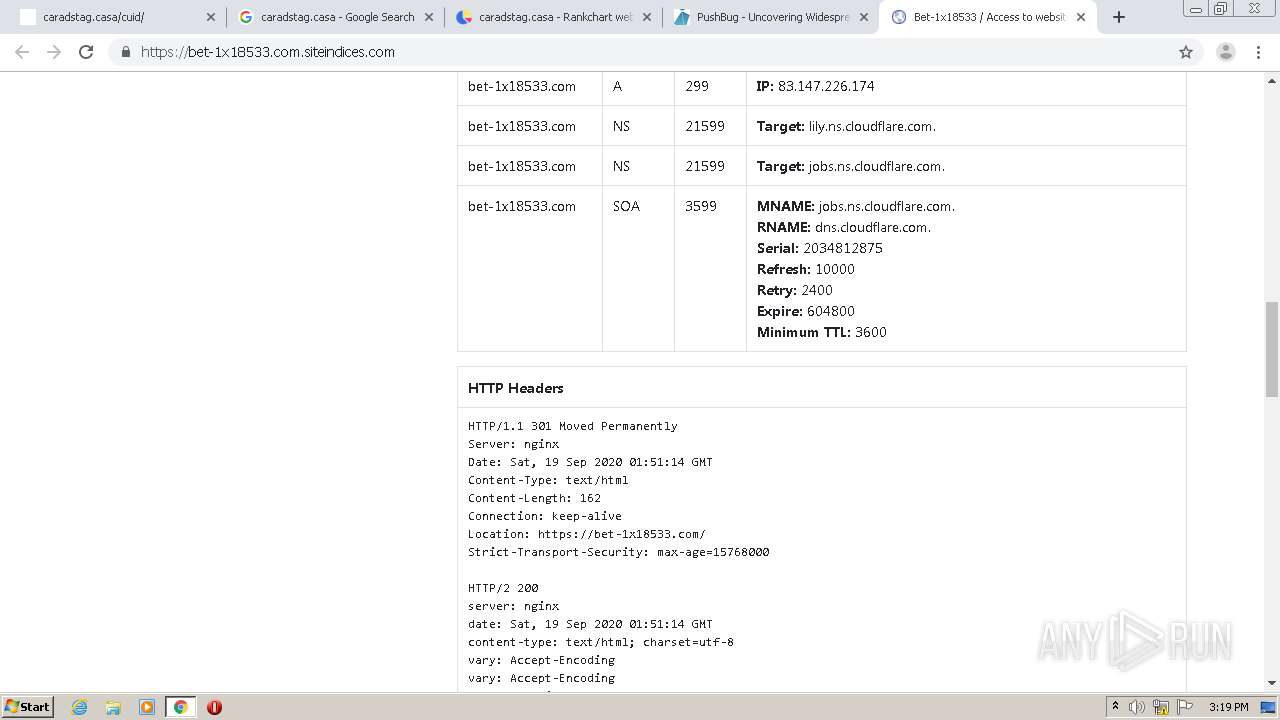Open File Explorer from taskbar

point(113,707)
